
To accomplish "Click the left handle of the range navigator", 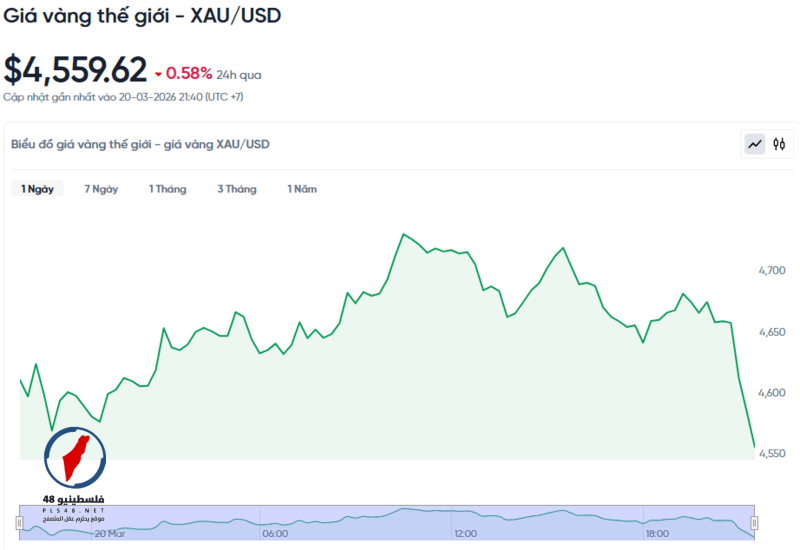I will click(19, 522).
